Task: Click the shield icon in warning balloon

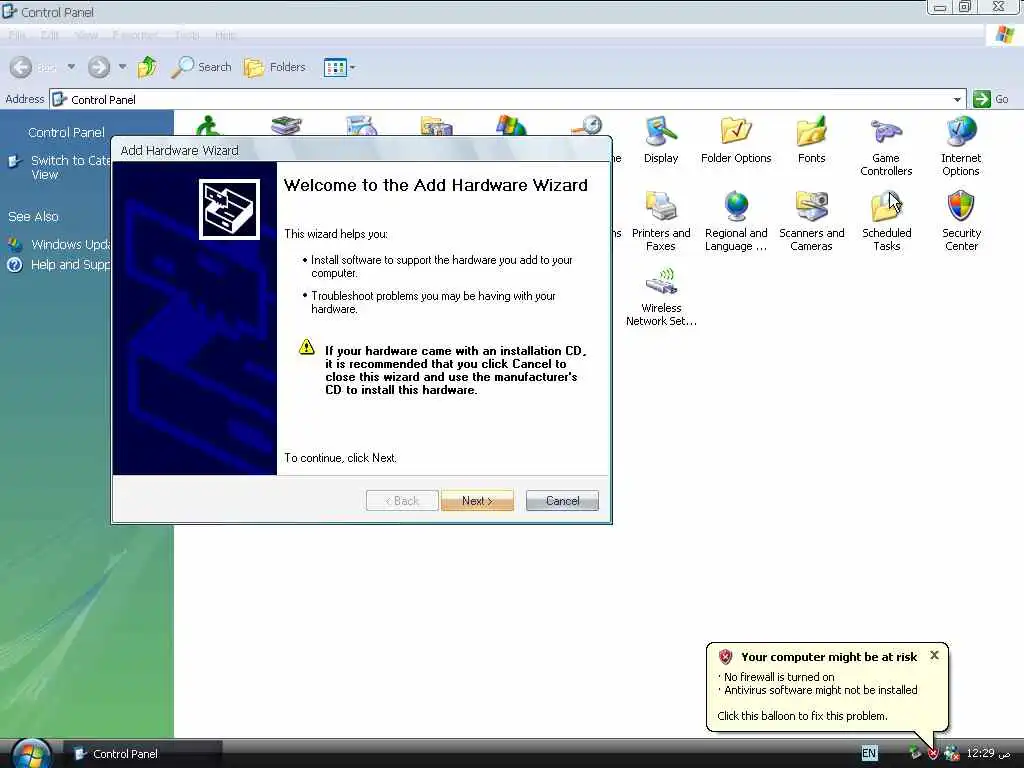Action: pos(725,657)
